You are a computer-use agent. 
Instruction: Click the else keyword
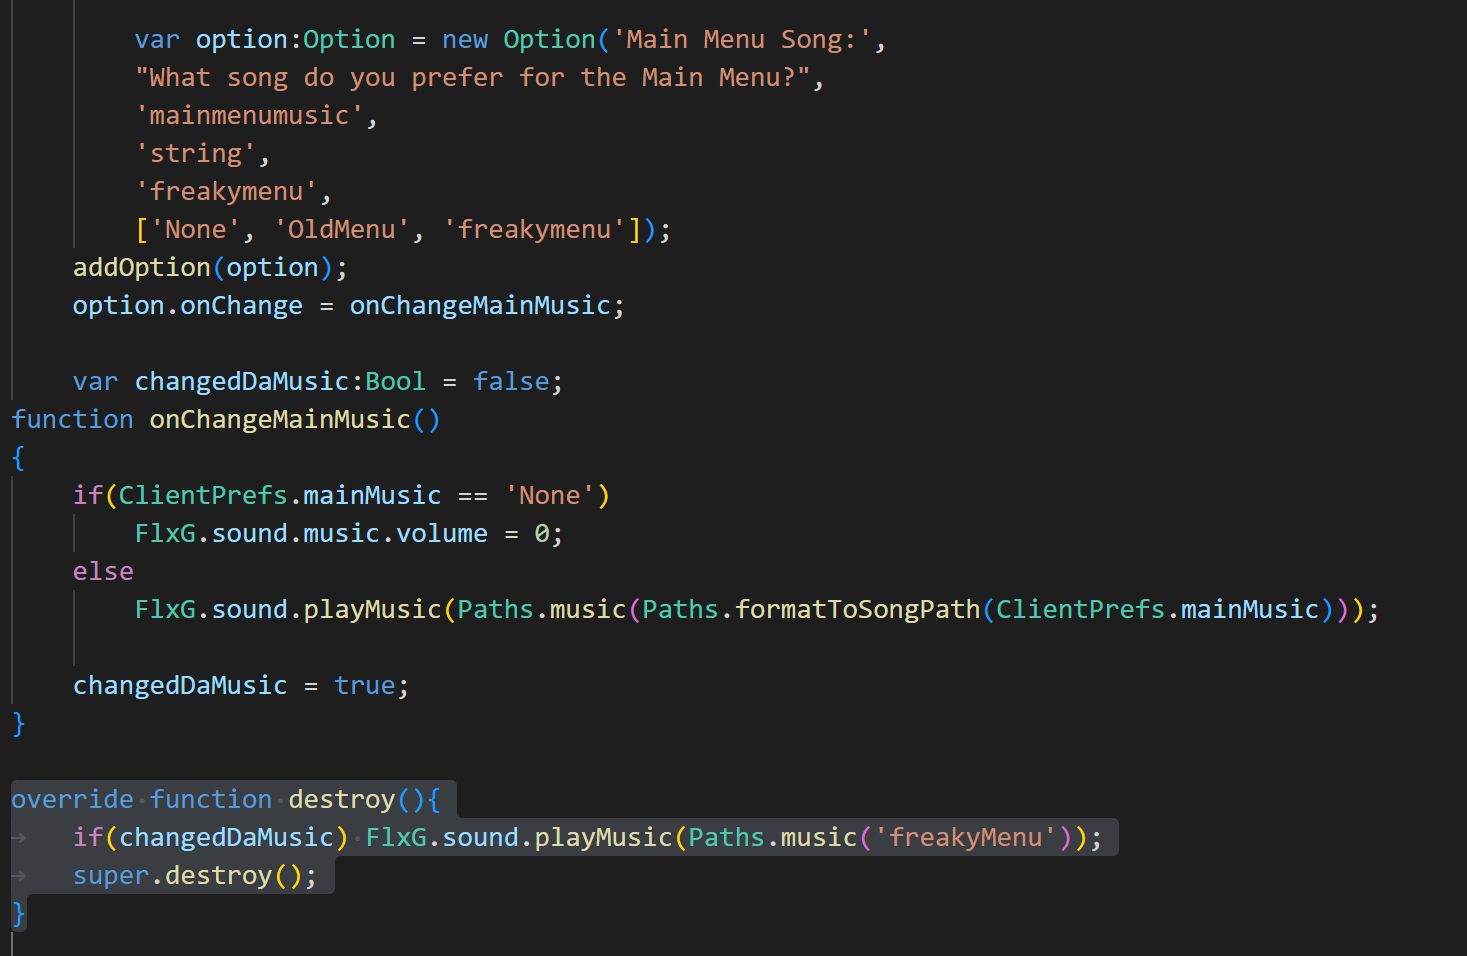(103, 572)
